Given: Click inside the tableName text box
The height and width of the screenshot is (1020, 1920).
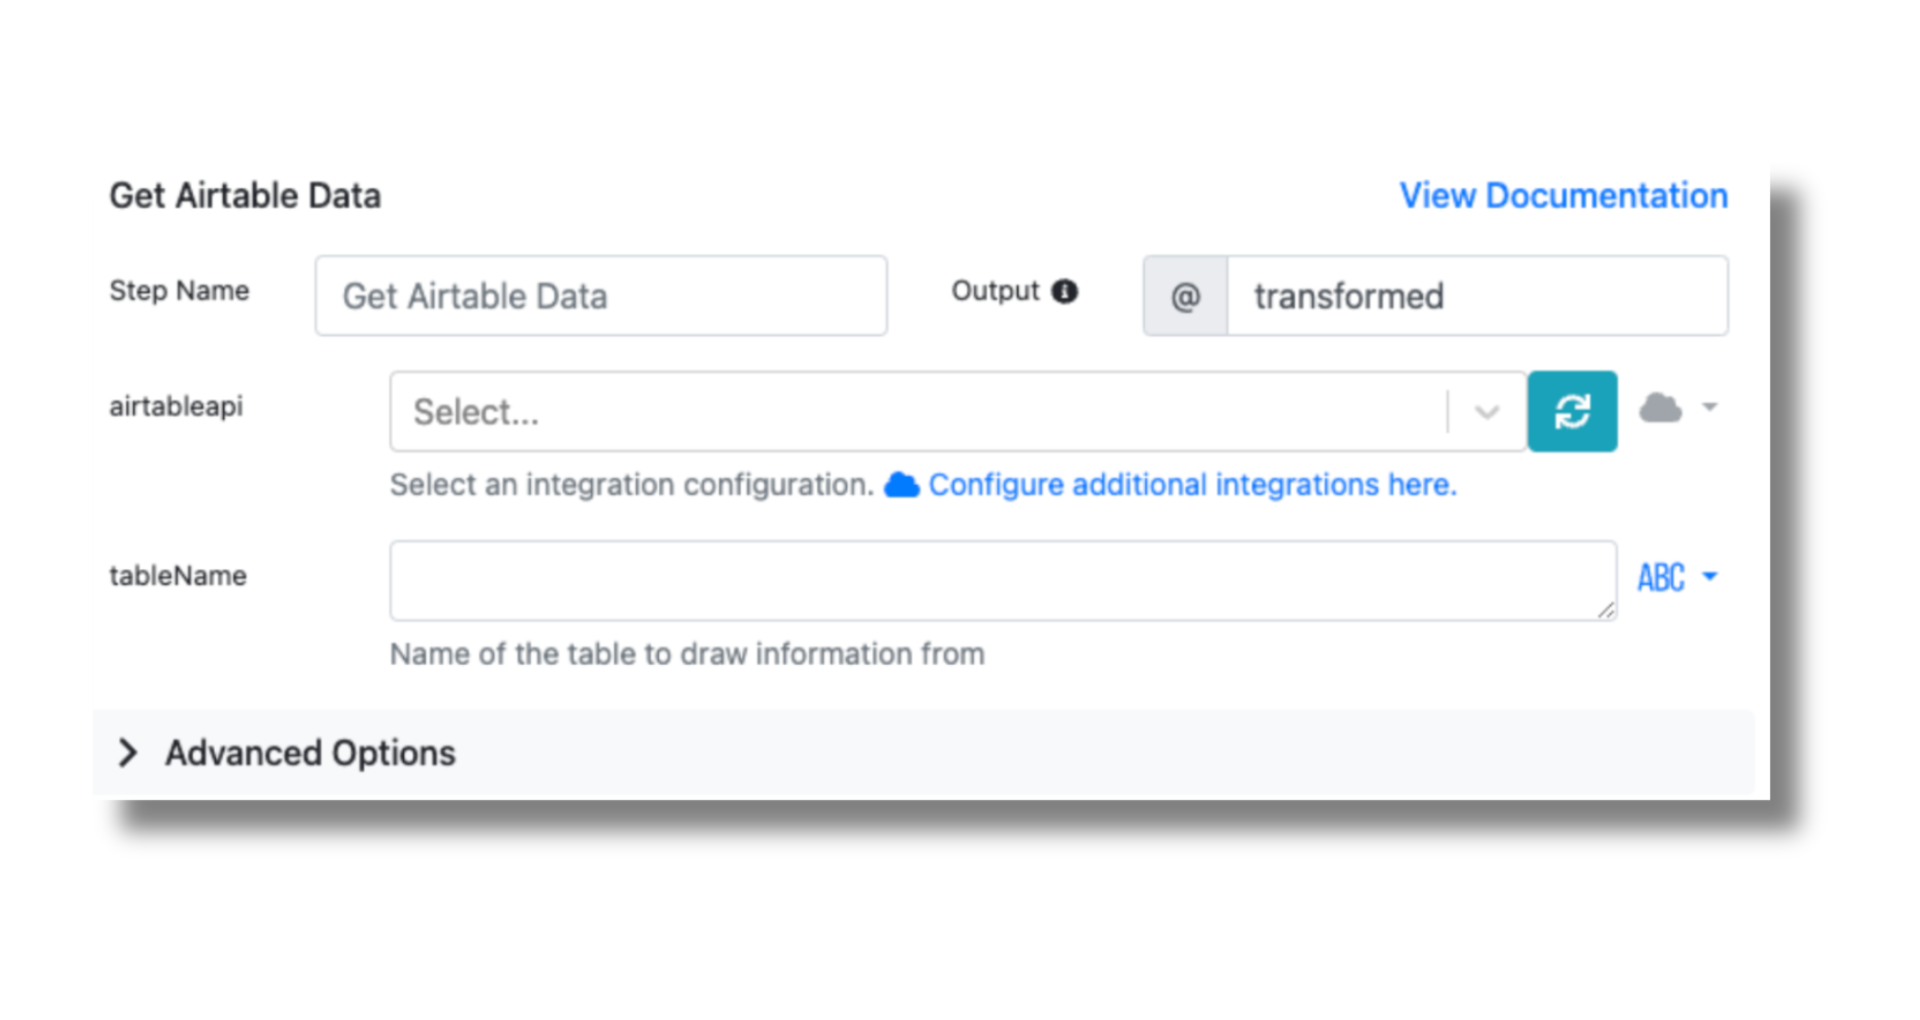Looking at the screenshot, I should click(1000, 580).
